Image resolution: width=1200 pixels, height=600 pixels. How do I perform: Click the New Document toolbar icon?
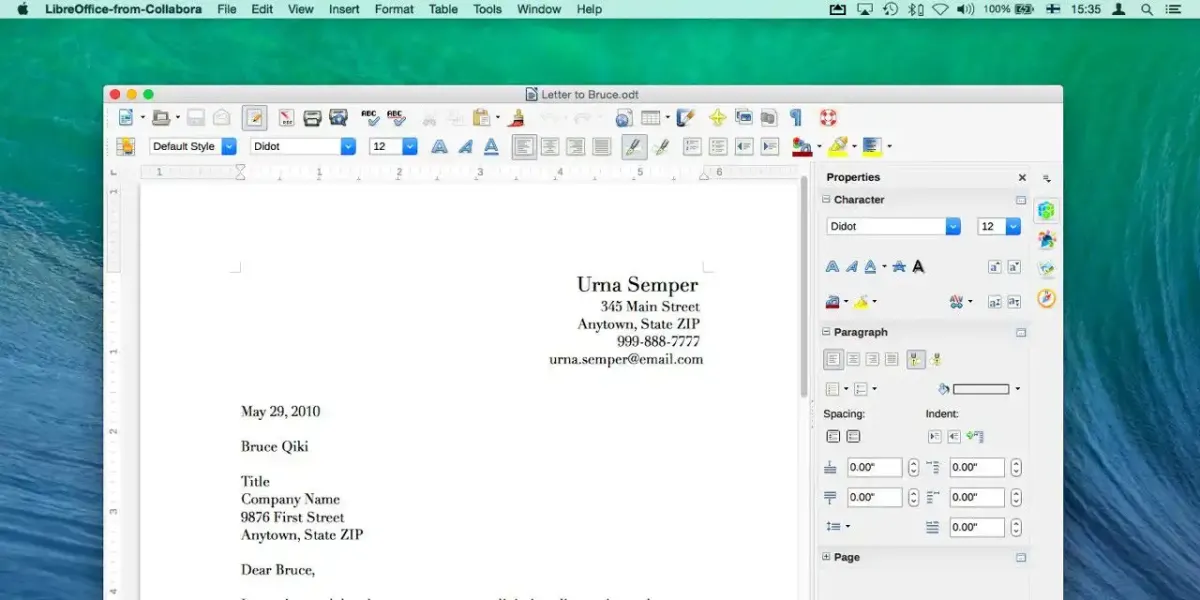pos(126,118)
